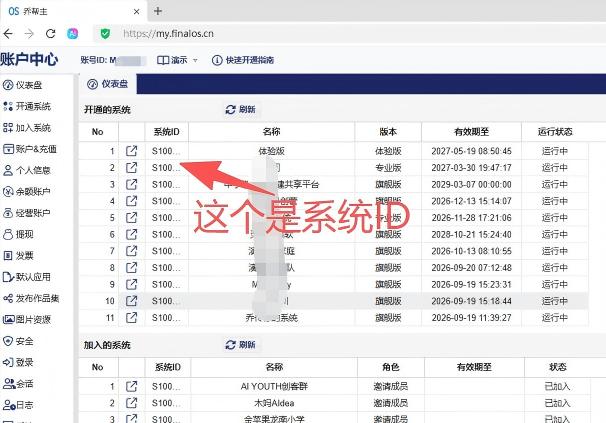
Task: Open launch icon for row expiring 2026-11-28
Action: pos(131,217)
